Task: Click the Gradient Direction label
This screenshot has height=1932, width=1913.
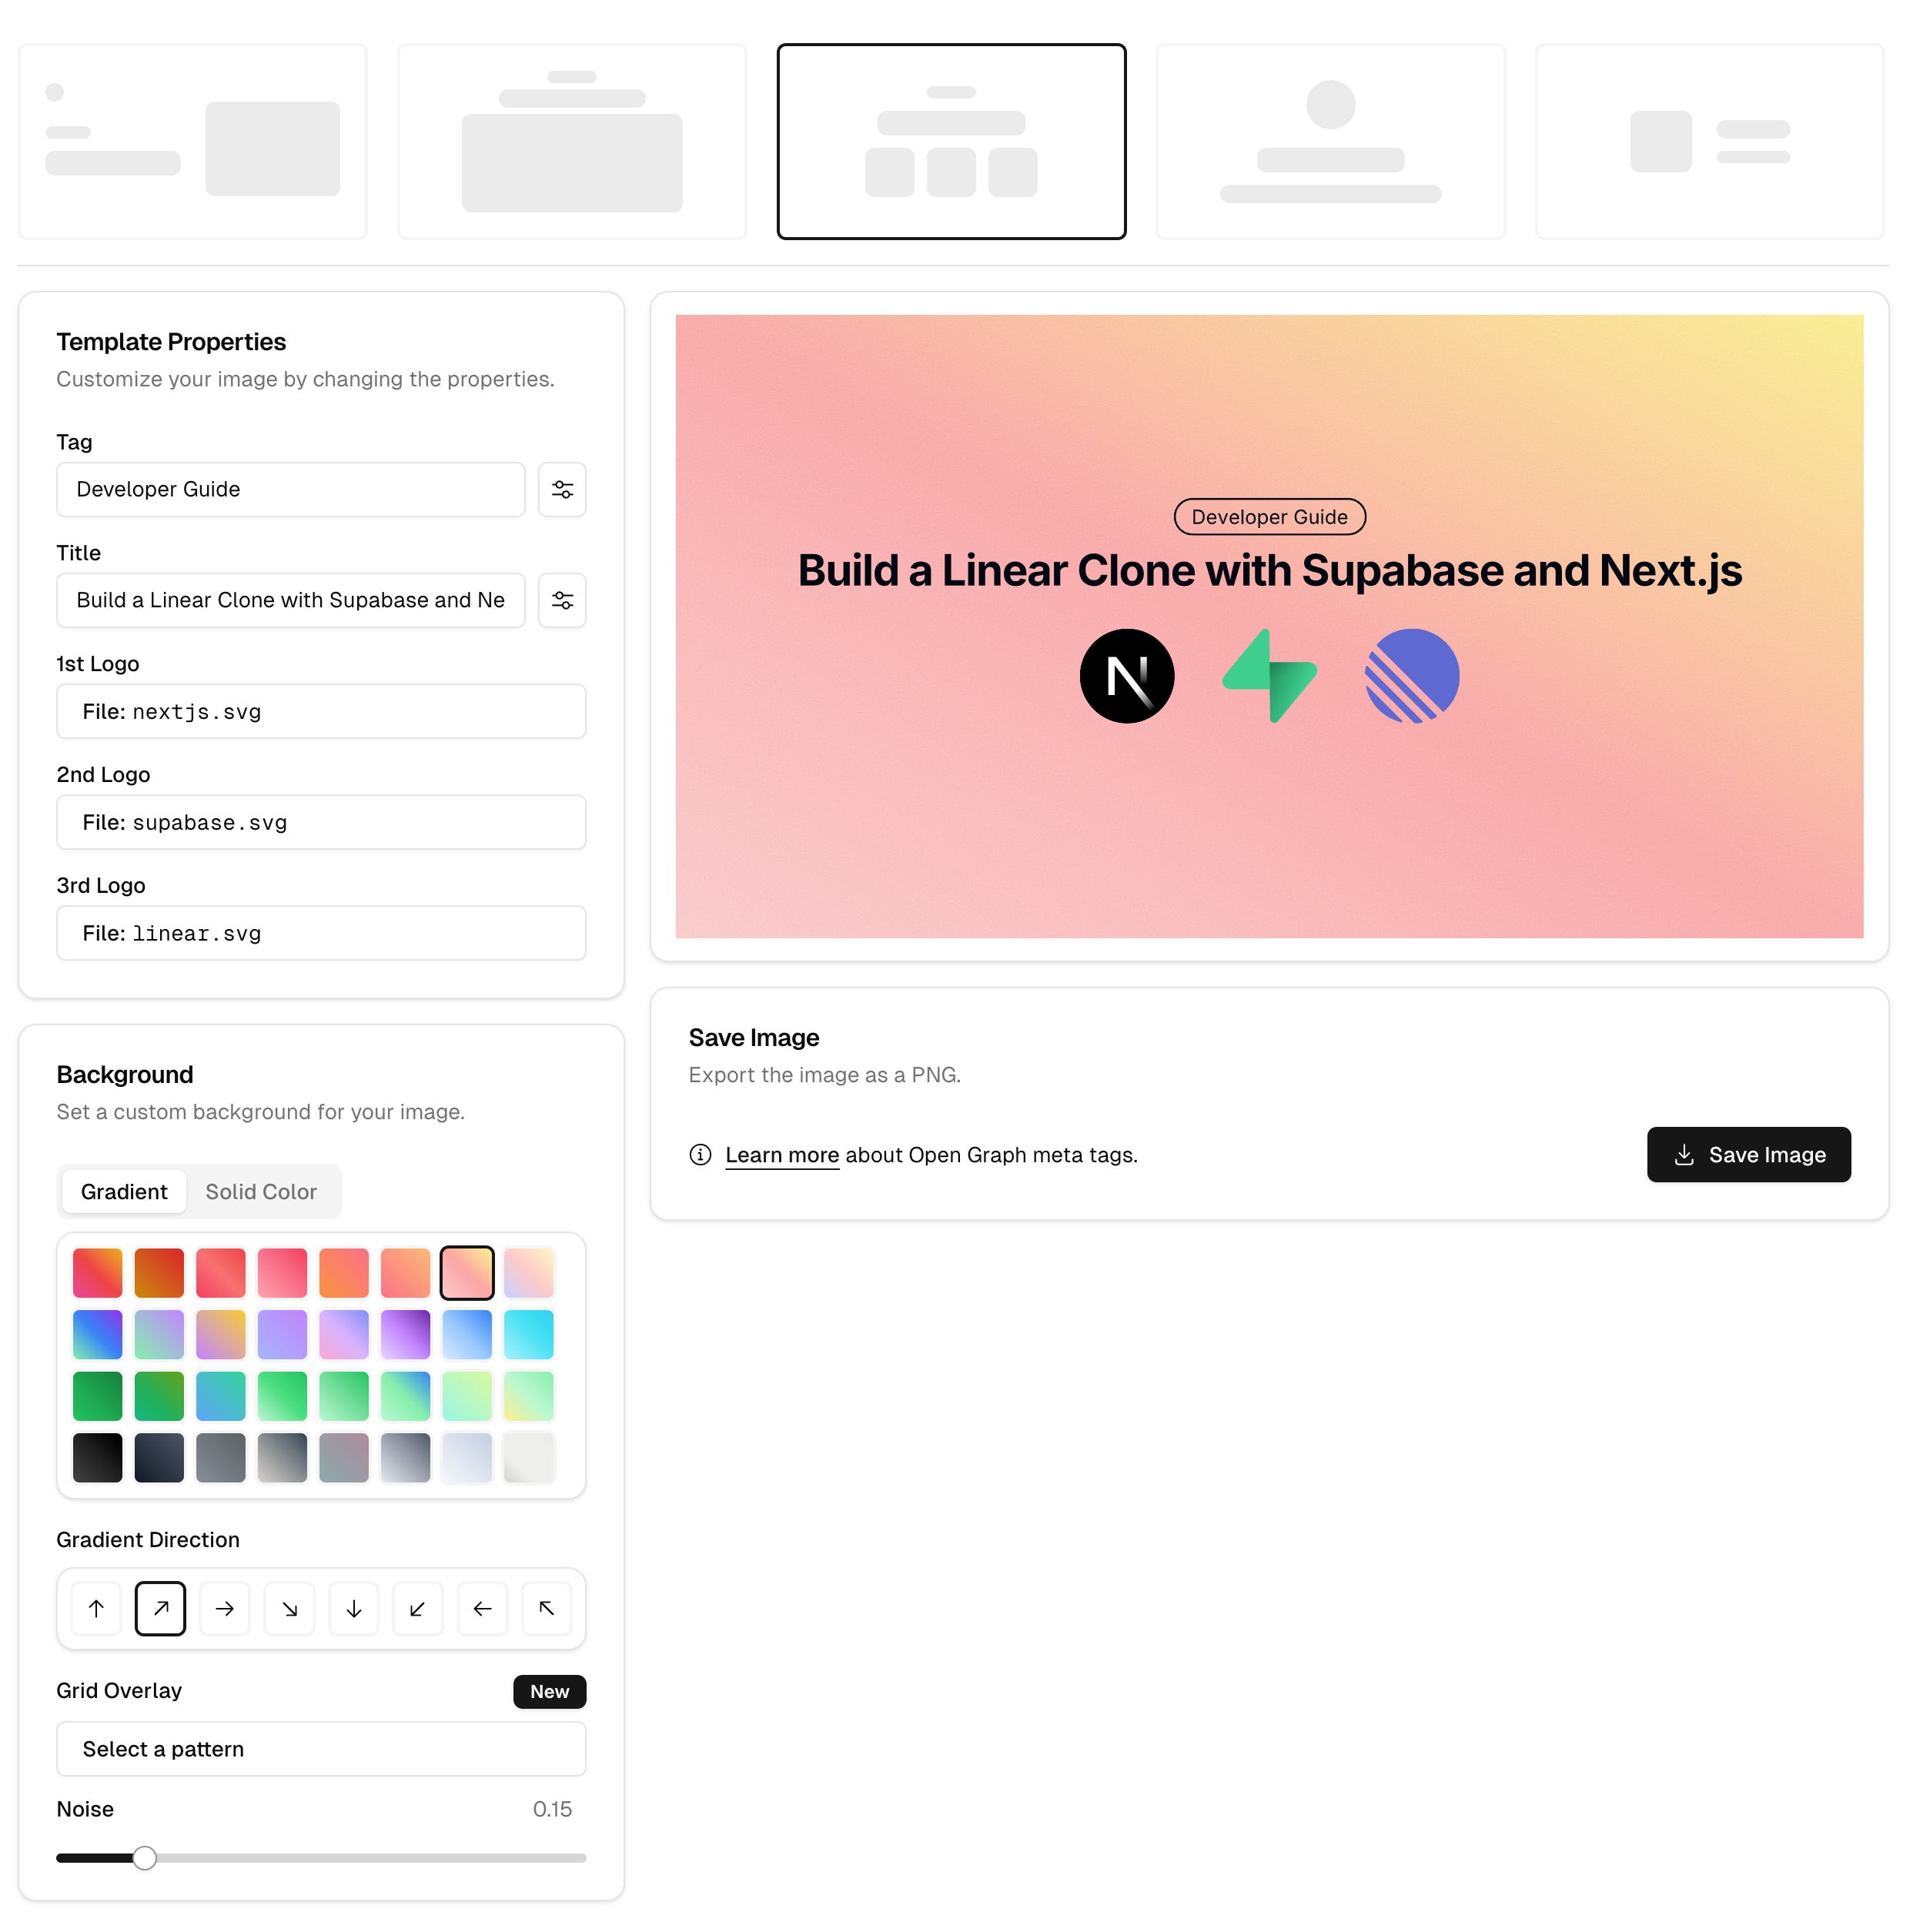Action: pyautogui.click(x=148, y=1539)
